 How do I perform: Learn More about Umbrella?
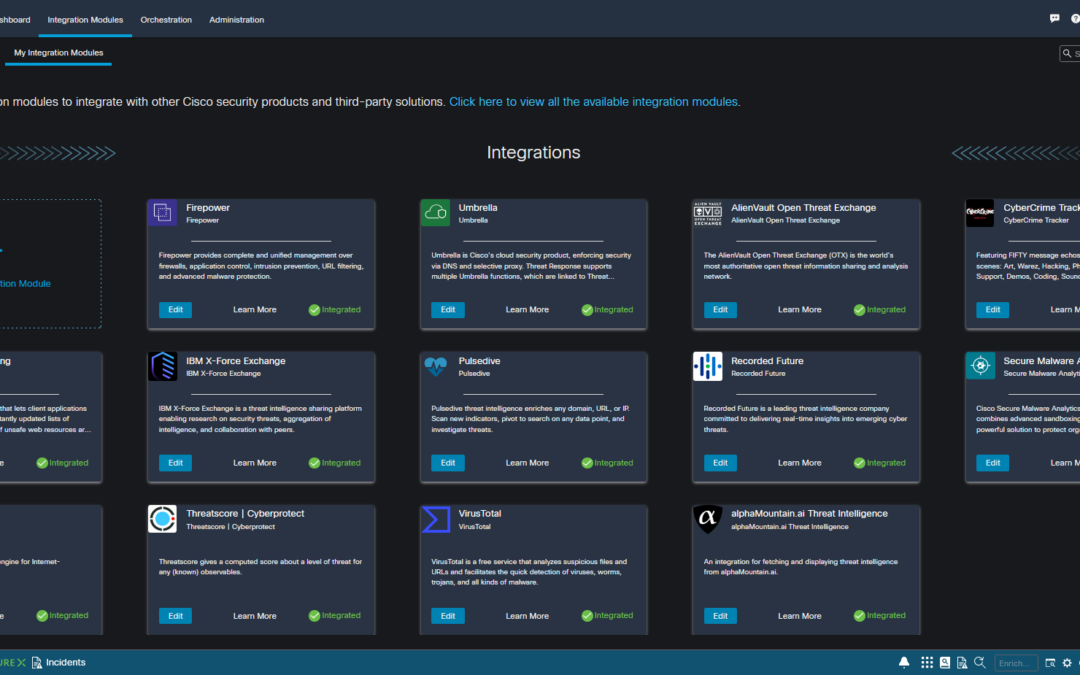tap(527, 310)
